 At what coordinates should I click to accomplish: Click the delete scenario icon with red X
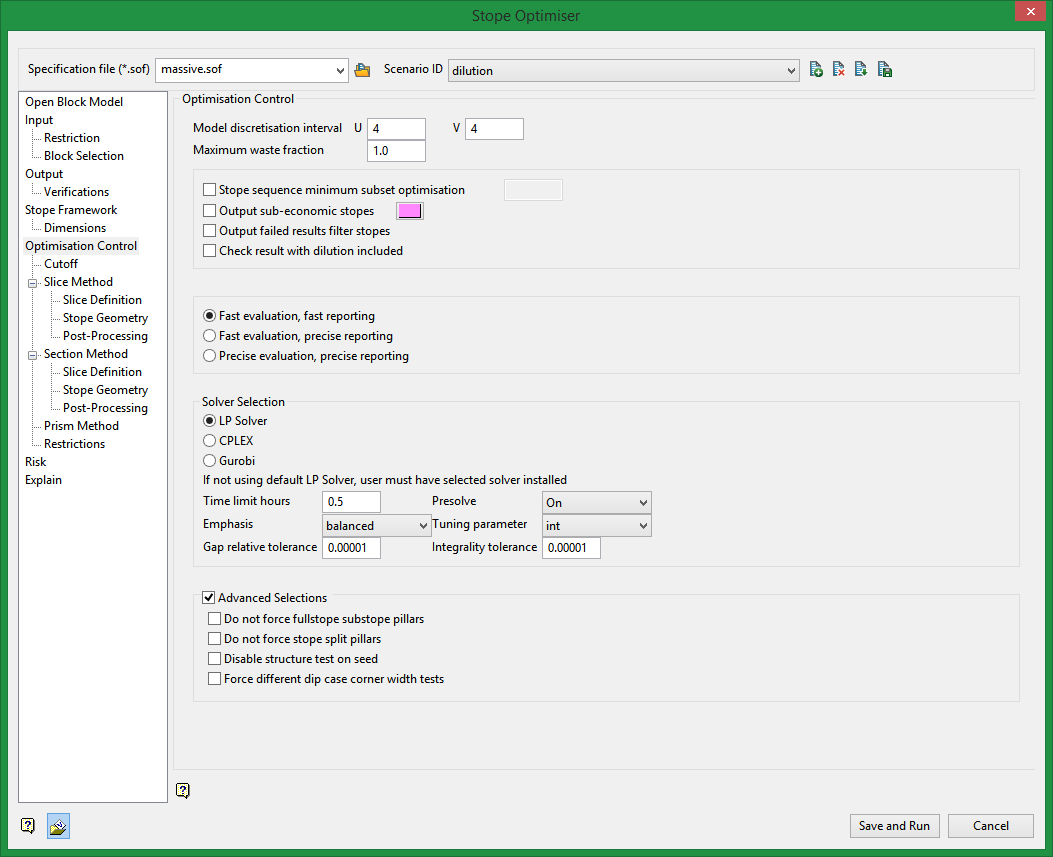(839, 70)
